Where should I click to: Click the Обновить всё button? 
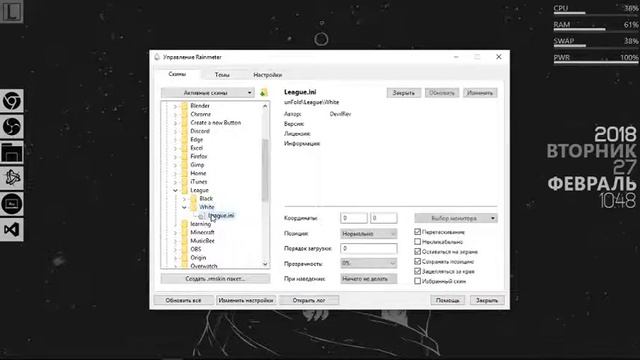(183, 300)
